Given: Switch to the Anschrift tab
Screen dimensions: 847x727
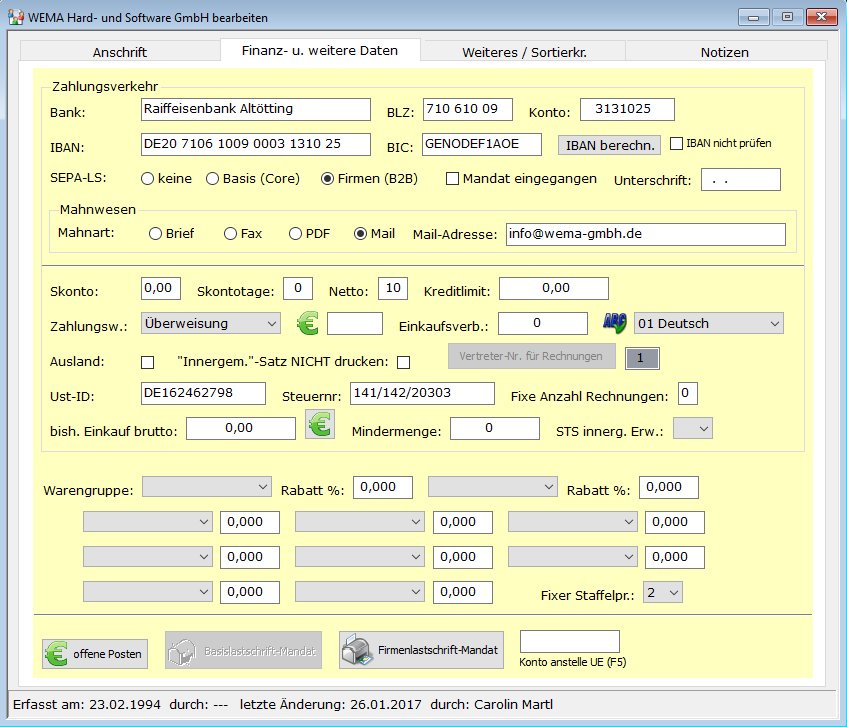Looking at the screenshot, I should pyautogui.click(x=120, y=52).
